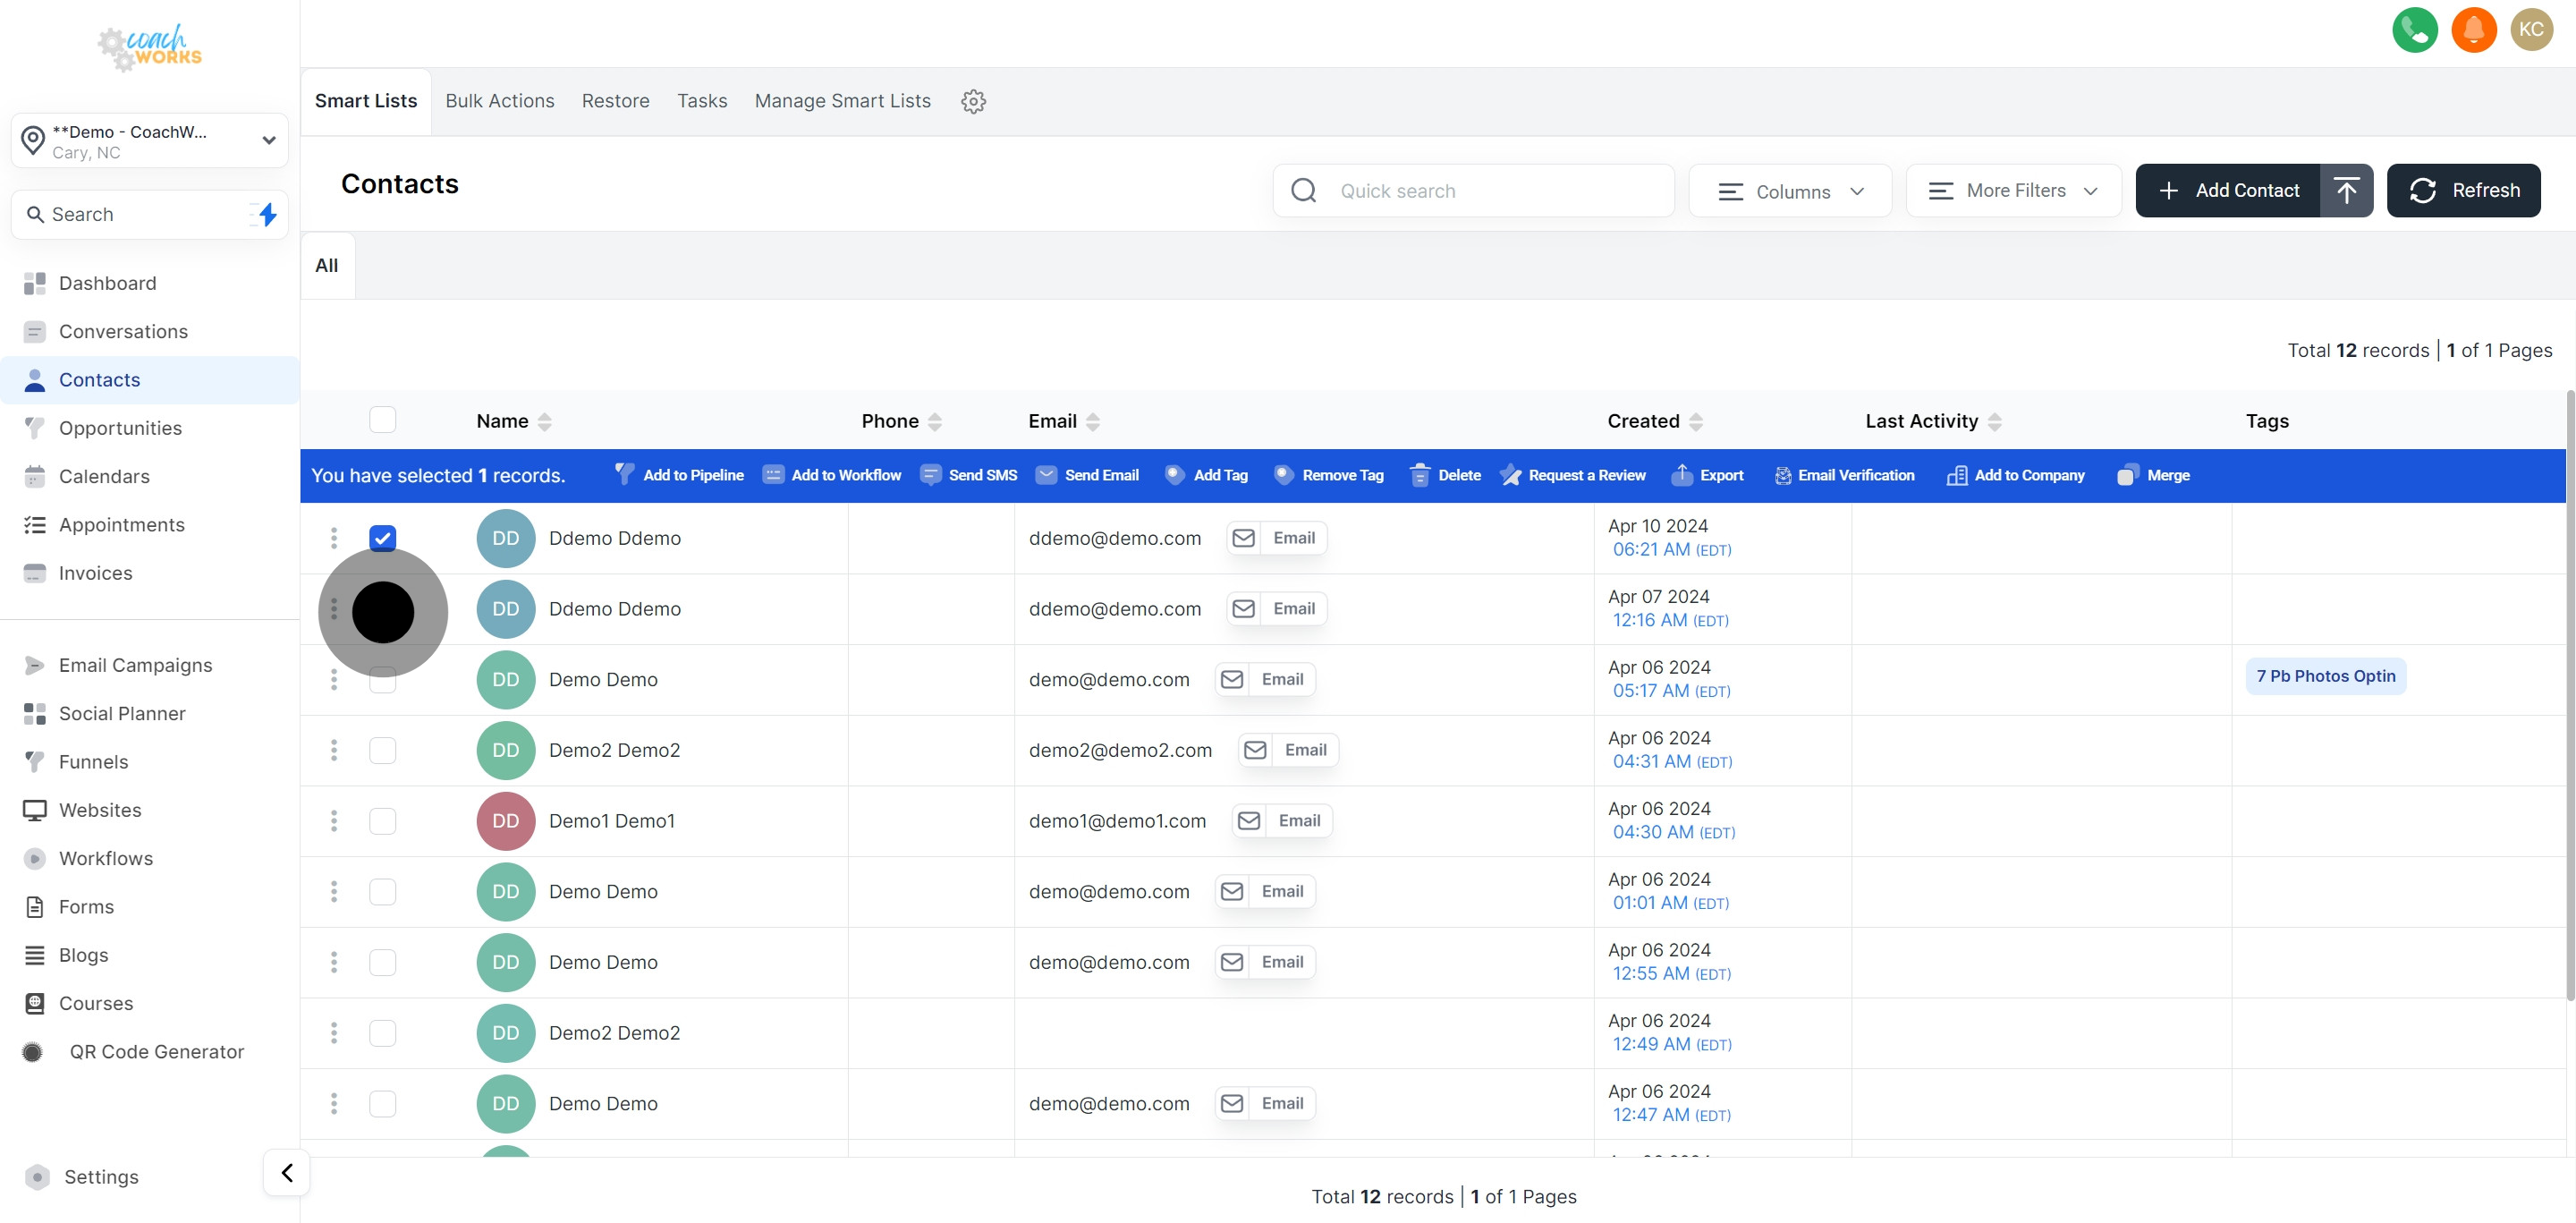The image size is (2576, 1223).
Task: Check the Demo2 Demo2 row checkbox
Action: coord(383,750)
